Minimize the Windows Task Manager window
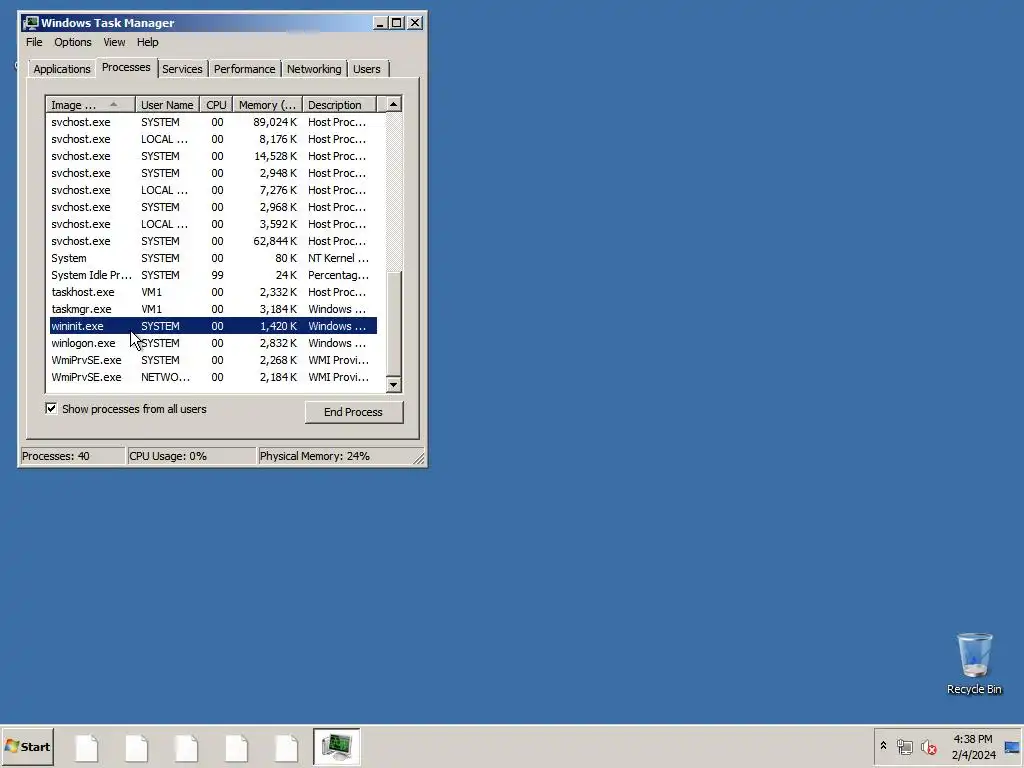Viewport: 1024px width, 768px height. click(x=381, y=23)
